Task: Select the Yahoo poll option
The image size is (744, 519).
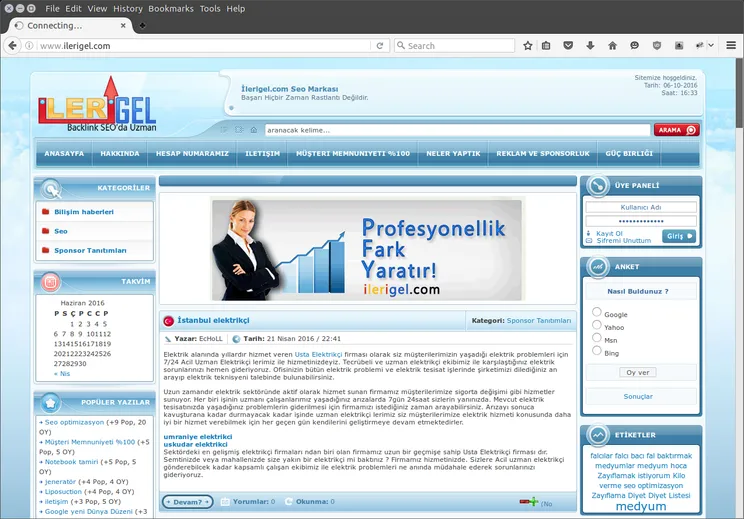Action: click(x=597, y=326)
